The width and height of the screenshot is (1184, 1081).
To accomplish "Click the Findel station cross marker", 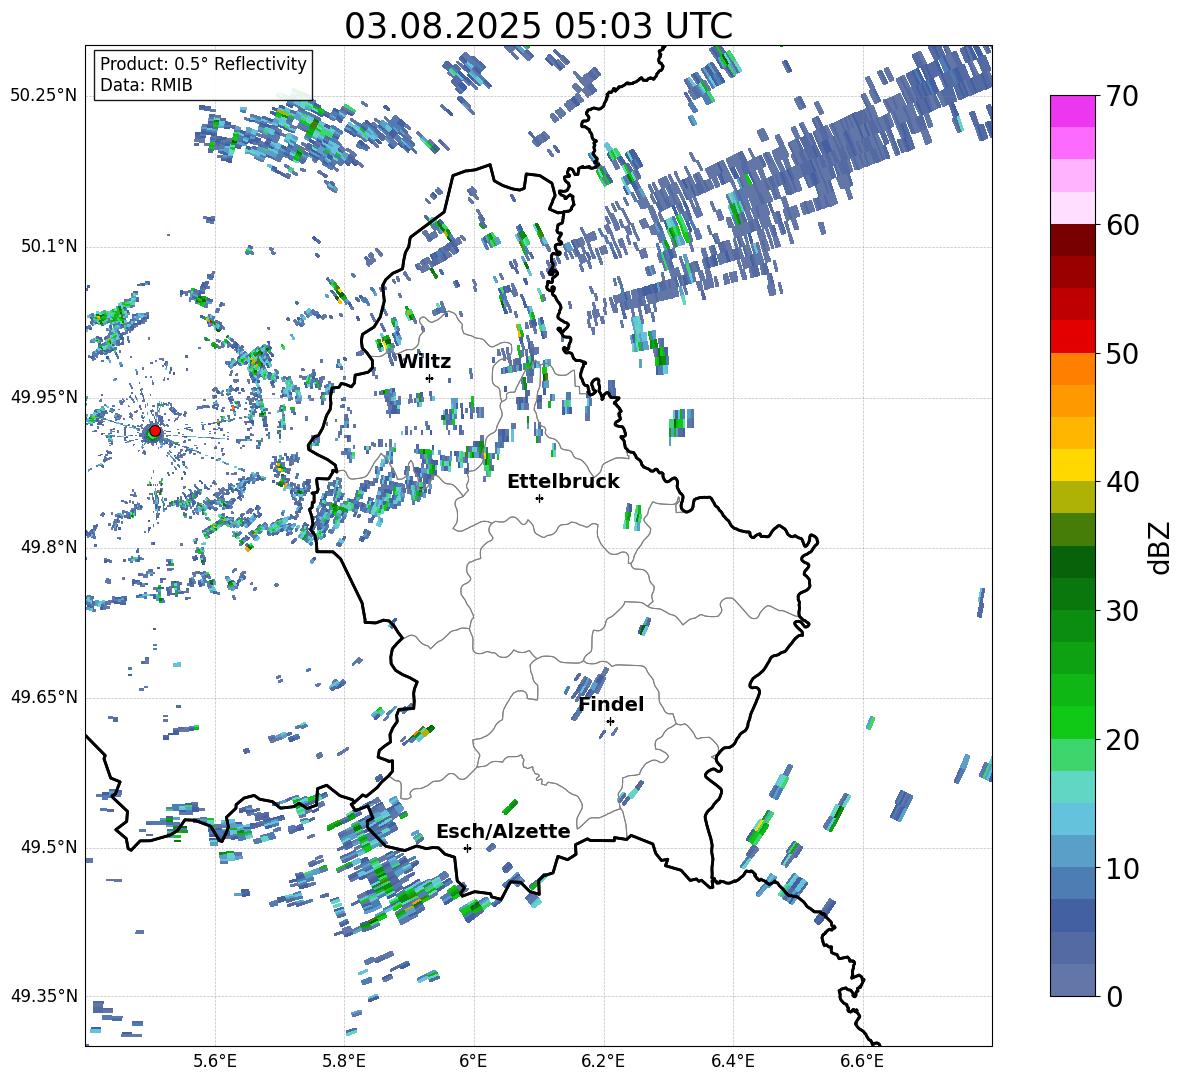I will [x=610, y=722].
